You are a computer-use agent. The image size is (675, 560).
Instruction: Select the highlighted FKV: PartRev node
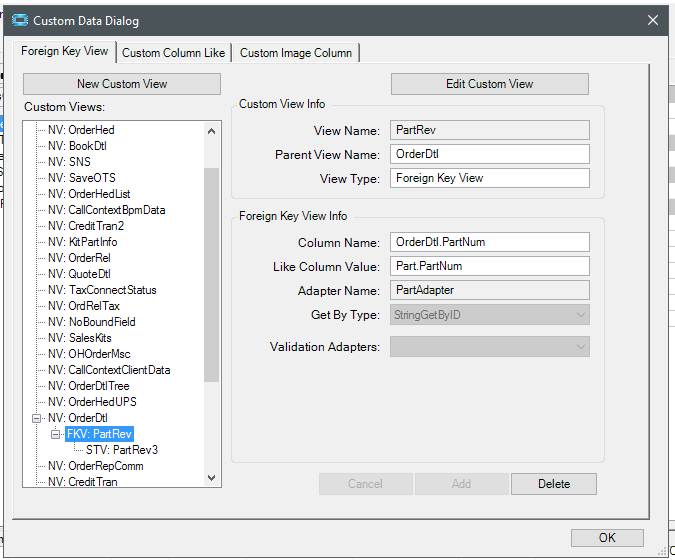(x=99, y=434)
